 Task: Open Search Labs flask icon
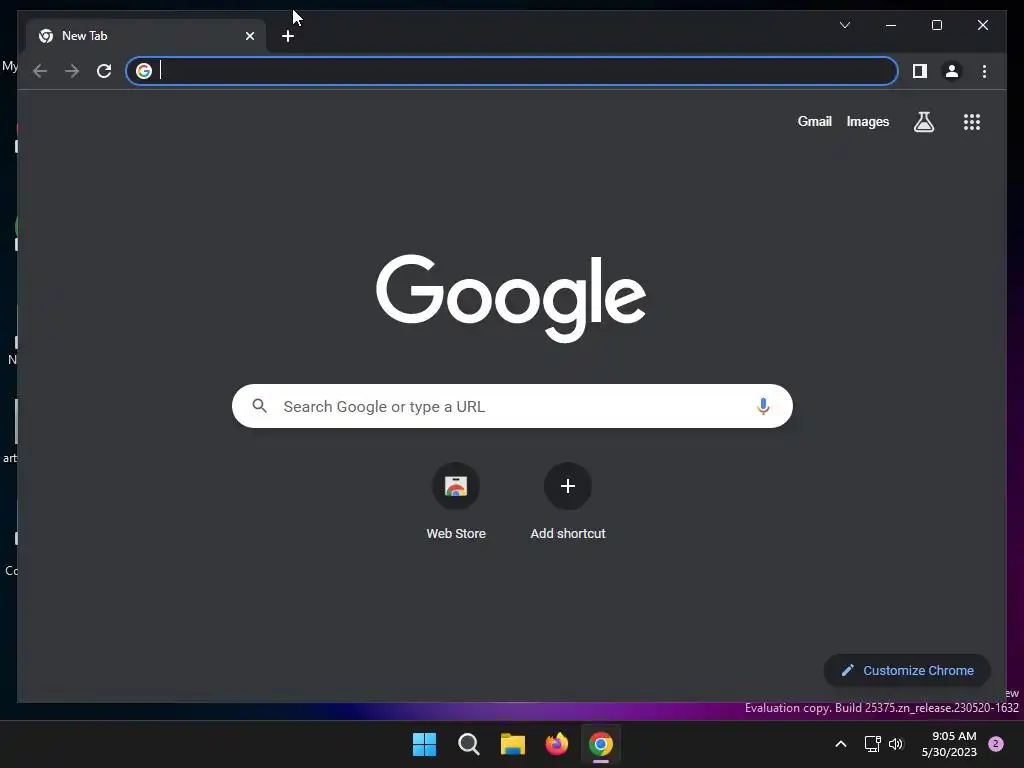(923, 122)
